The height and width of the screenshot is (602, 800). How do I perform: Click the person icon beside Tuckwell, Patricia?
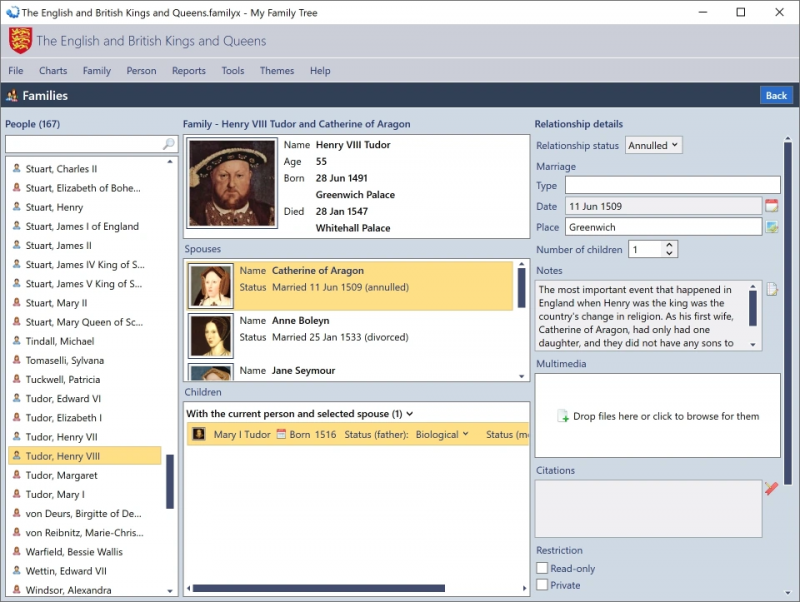click(x=17, y=379)
